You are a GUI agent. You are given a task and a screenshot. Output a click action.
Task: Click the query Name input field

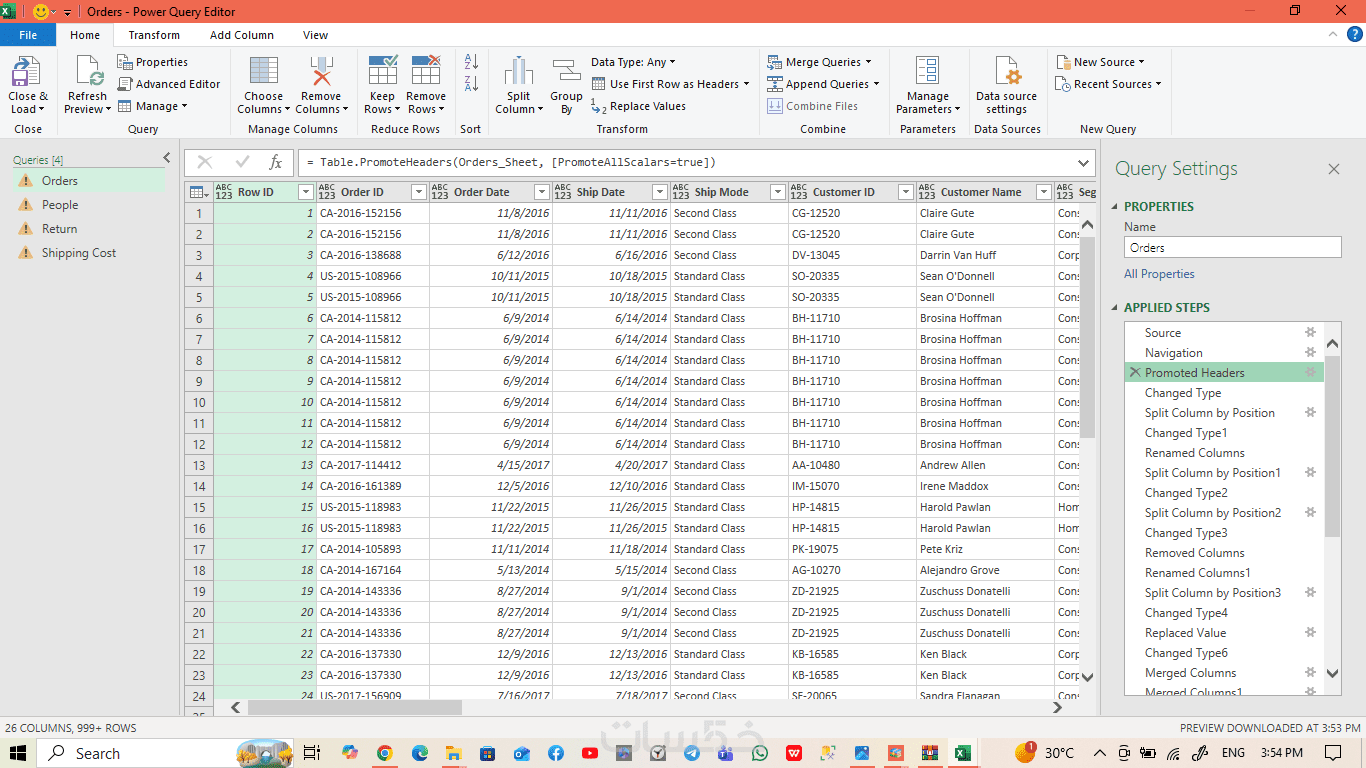(x=1232, y=247)
